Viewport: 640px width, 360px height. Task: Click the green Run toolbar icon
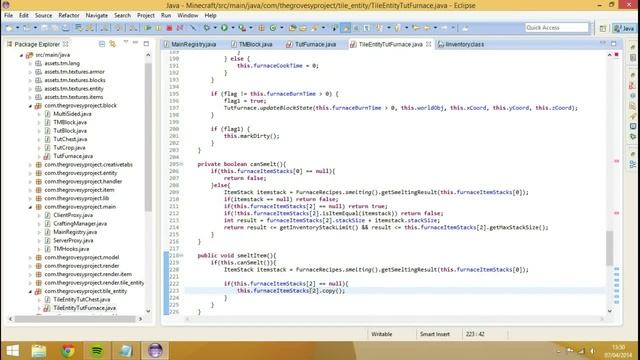pos(224,28)
